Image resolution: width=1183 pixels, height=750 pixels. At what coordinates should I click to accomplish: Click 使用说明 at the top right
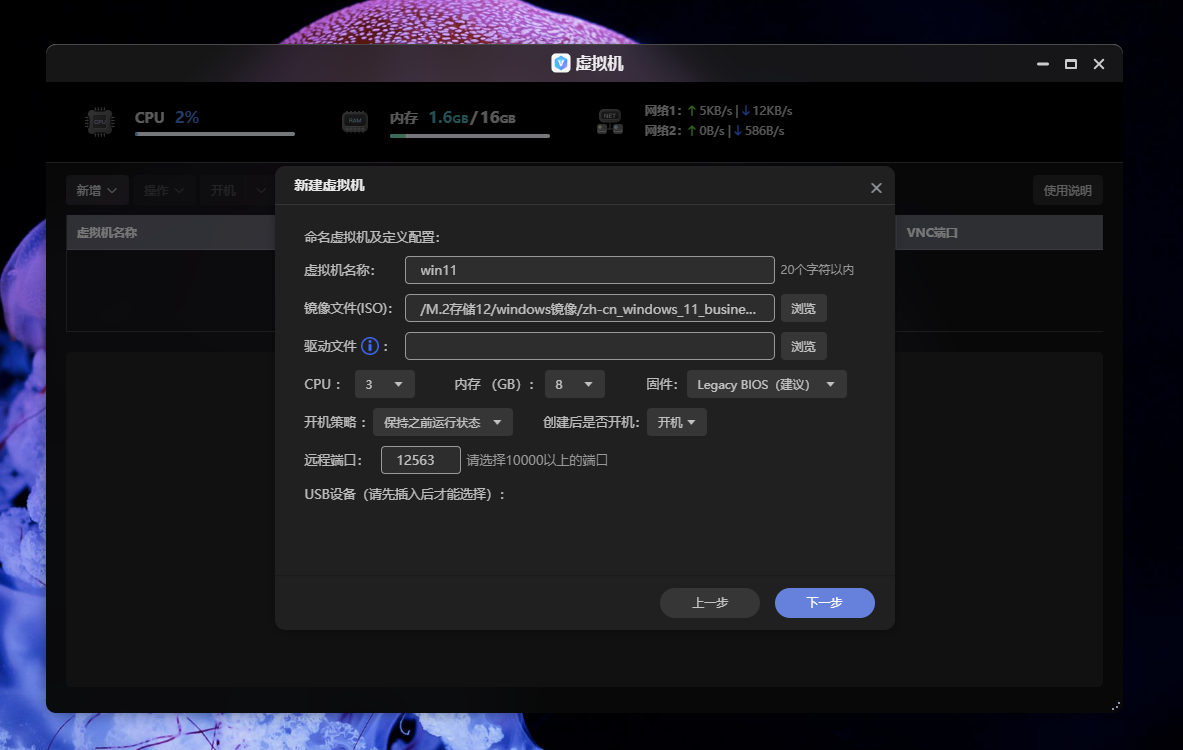(x=1067, y=189)
